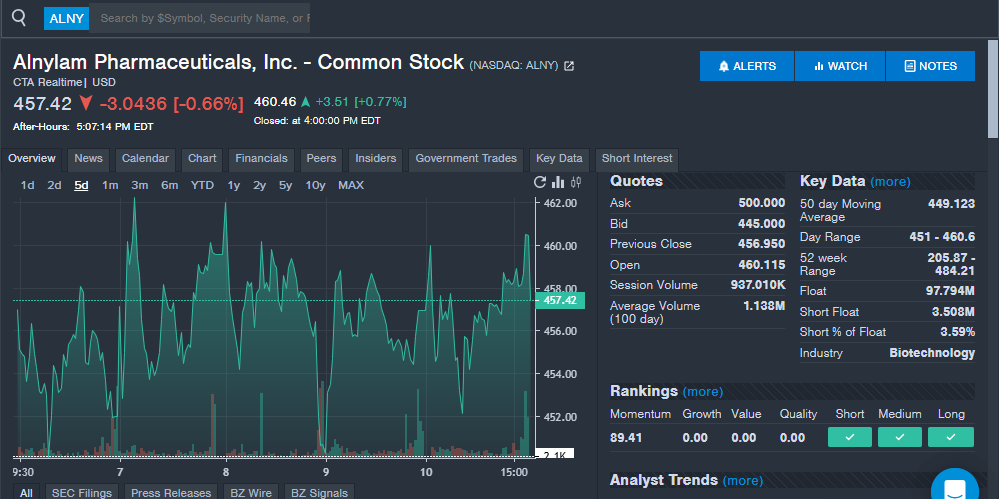Toggle the Medium ranking checkmark
The height and width of the screenshot is (499, 999).
point(900,437)
